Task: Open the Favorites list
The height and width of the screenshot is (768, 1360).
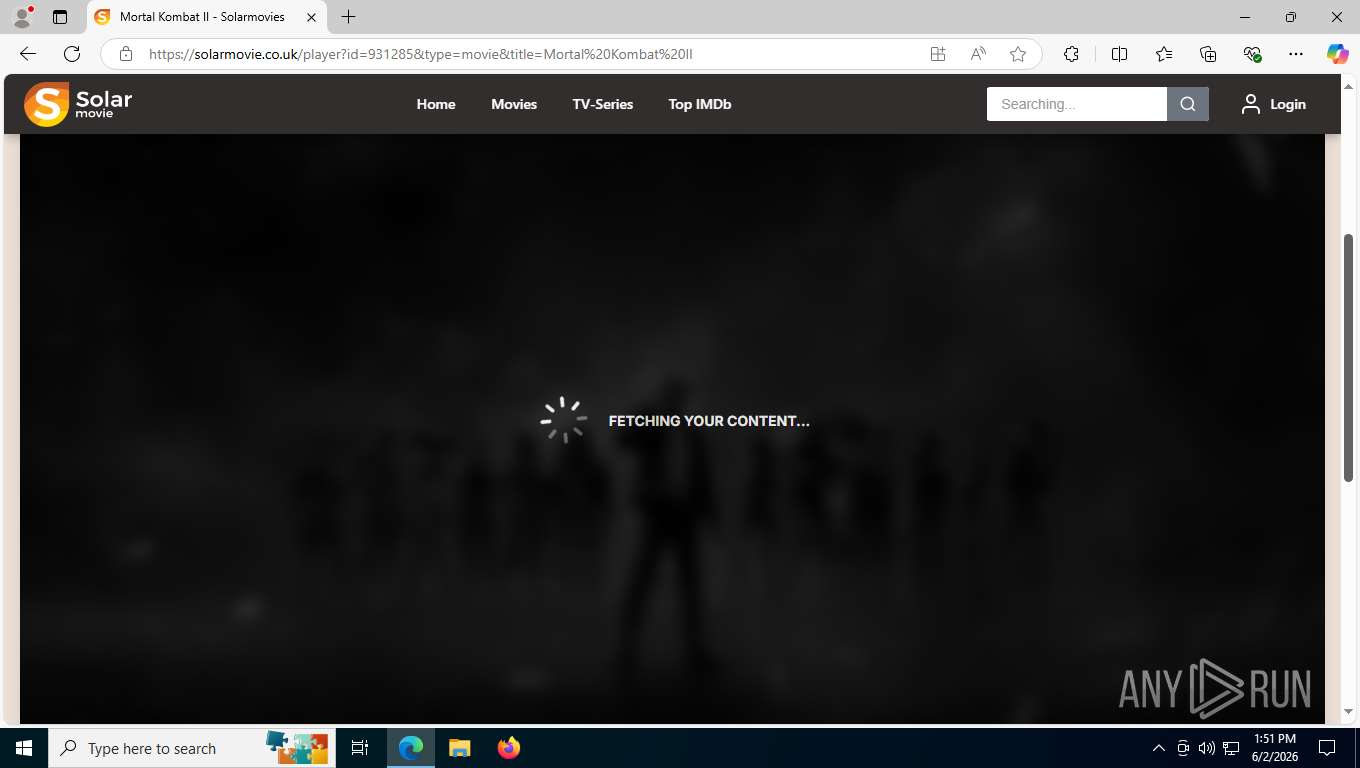Action: (x=1164, y=54)
